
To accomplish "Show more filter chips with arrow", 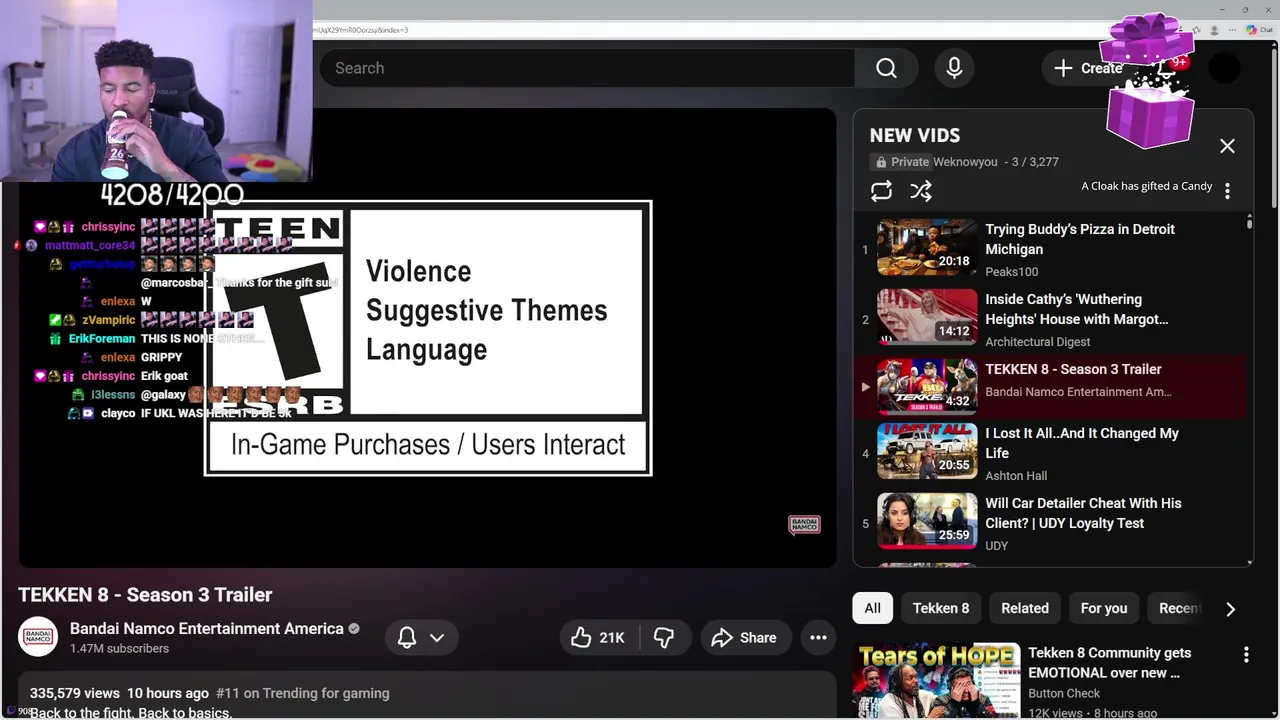I will click(1231, 609).
